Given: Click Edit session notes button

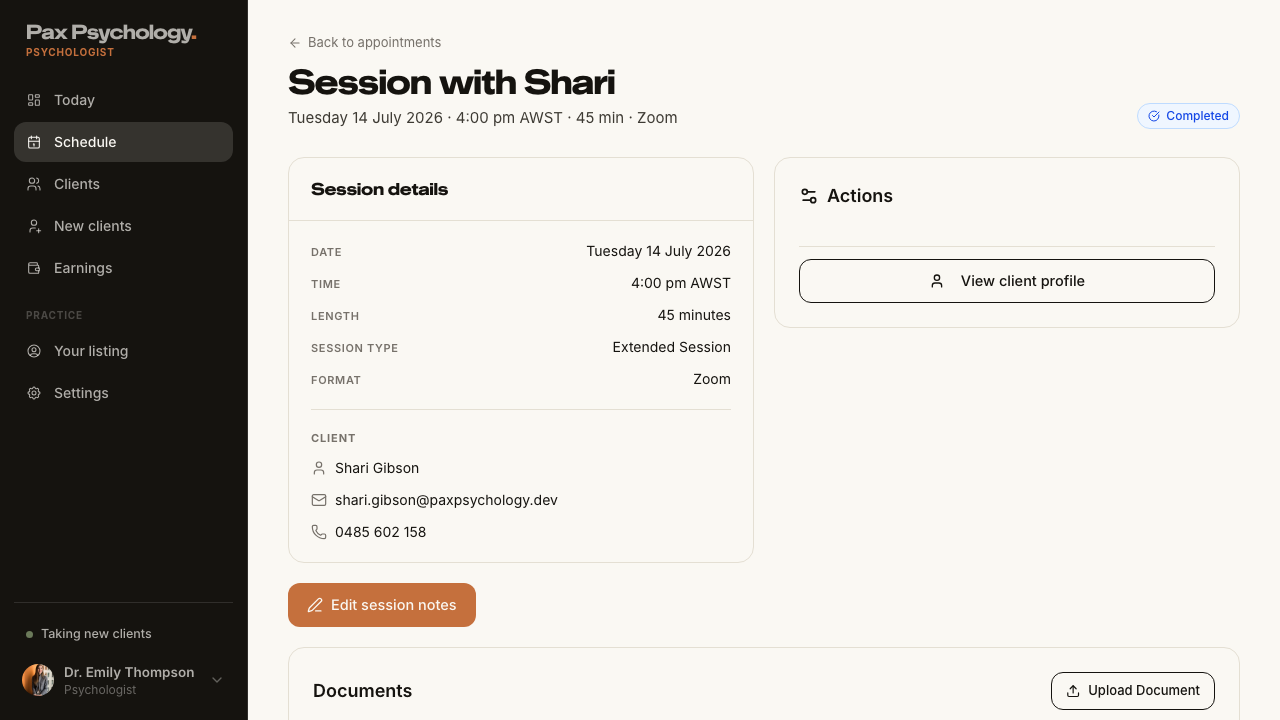Looking at the screenshot, I should coord(382,605).
